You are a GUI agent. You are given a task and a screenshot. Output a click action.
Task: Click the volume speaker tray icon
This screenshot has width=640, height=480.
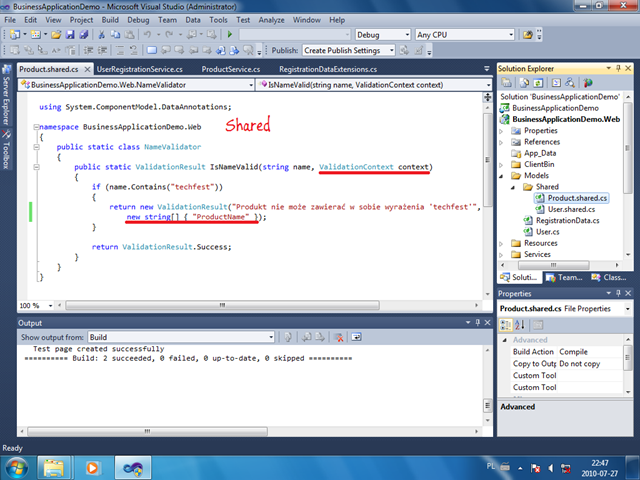[551, 468]
